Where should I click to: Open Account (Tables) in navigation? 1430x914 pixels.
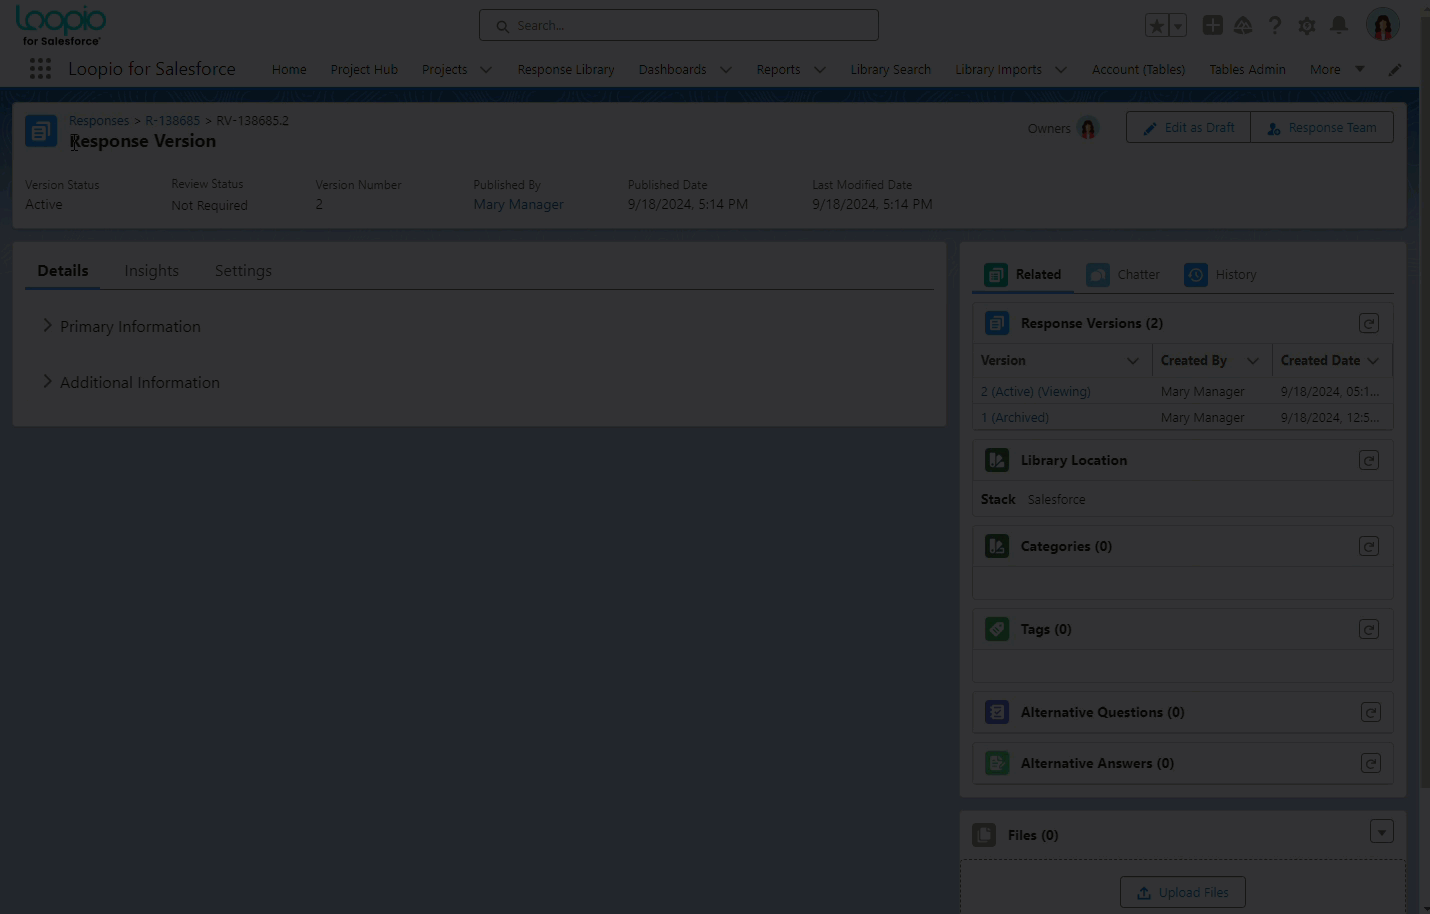click(1138, 70)
